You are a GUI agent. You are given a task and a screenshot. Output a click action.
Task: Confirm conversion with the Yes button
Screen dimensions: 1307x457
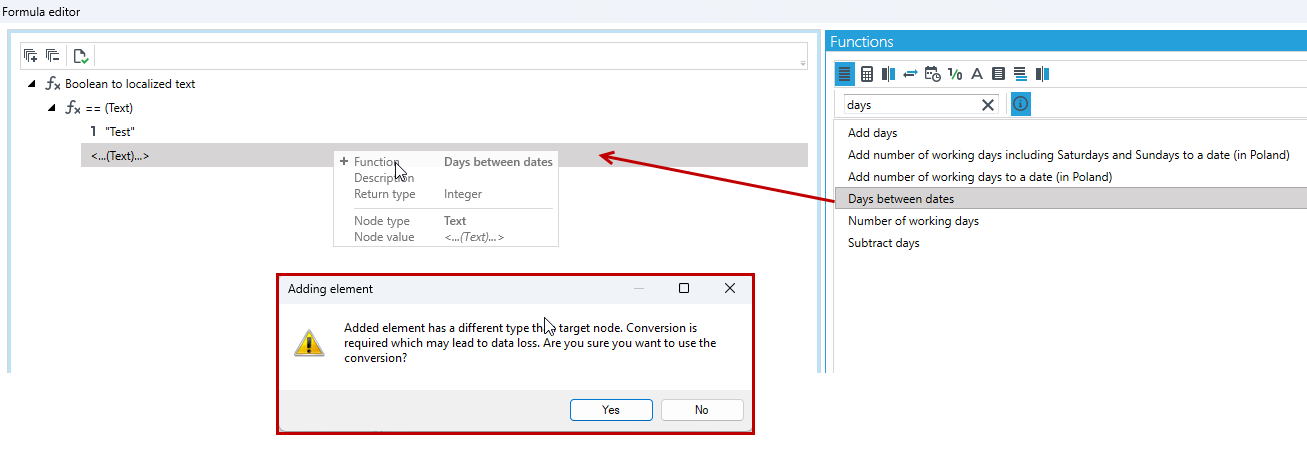tap(611, 409)
